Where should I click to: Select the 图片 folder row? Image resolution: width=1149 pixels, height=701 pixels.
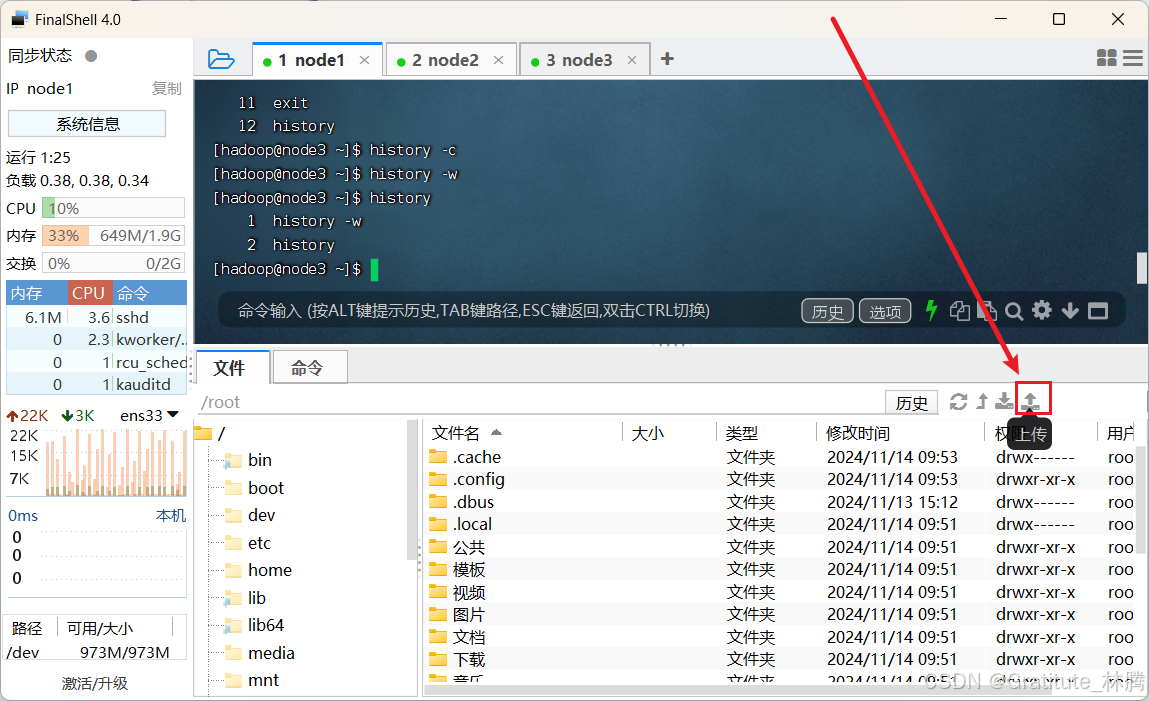point(780,615)
